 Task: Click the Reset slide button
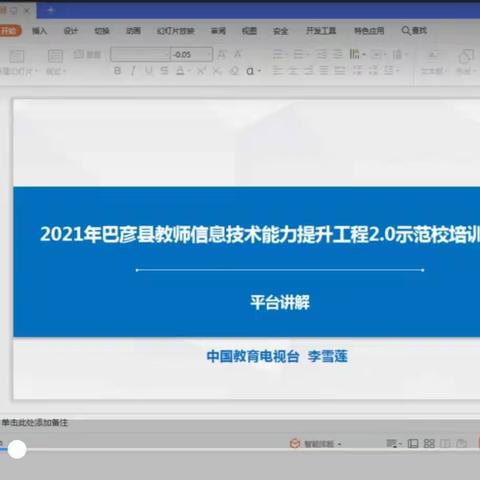point(87,54)
